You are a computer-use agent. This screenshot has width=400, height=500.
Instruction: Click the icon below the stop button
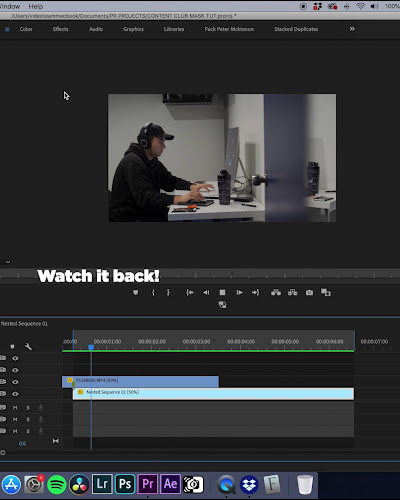[222, 305]
